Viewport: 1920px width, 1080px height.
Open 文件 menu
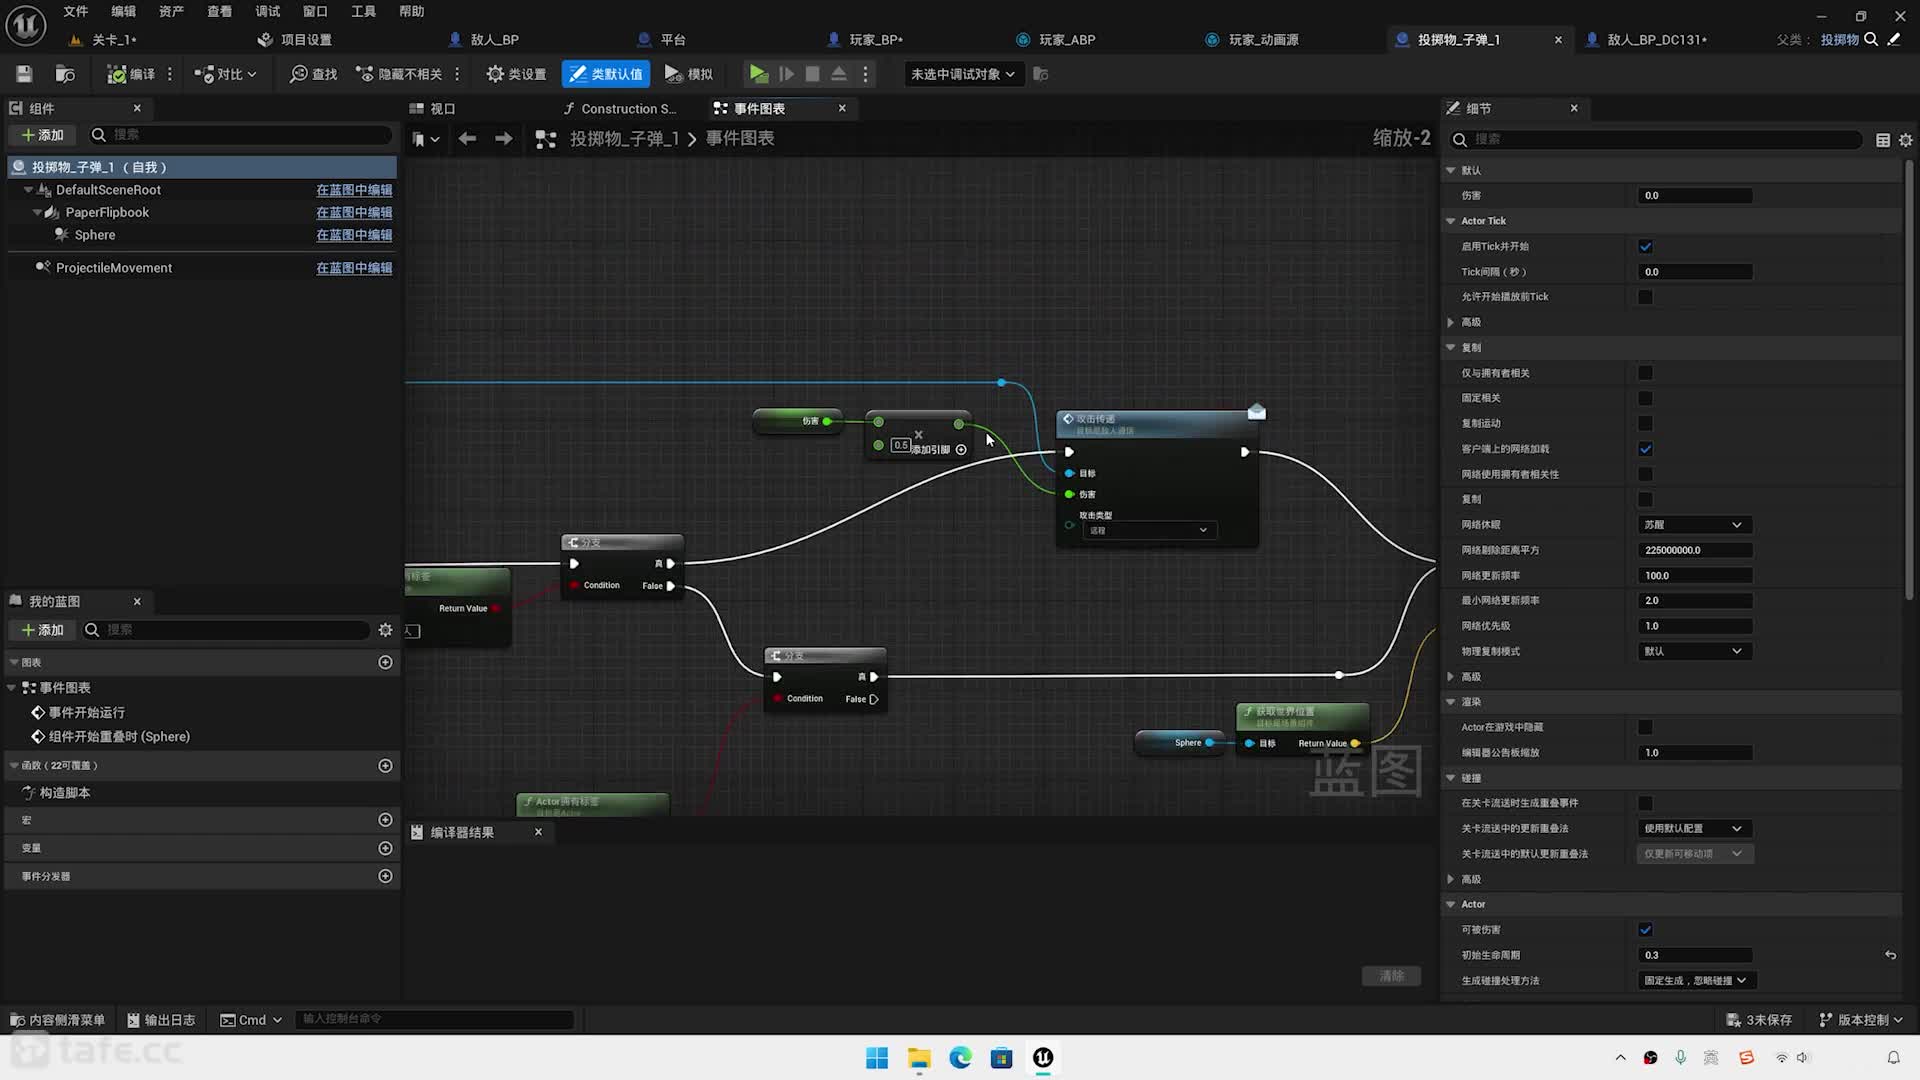(x=76, y=11)
